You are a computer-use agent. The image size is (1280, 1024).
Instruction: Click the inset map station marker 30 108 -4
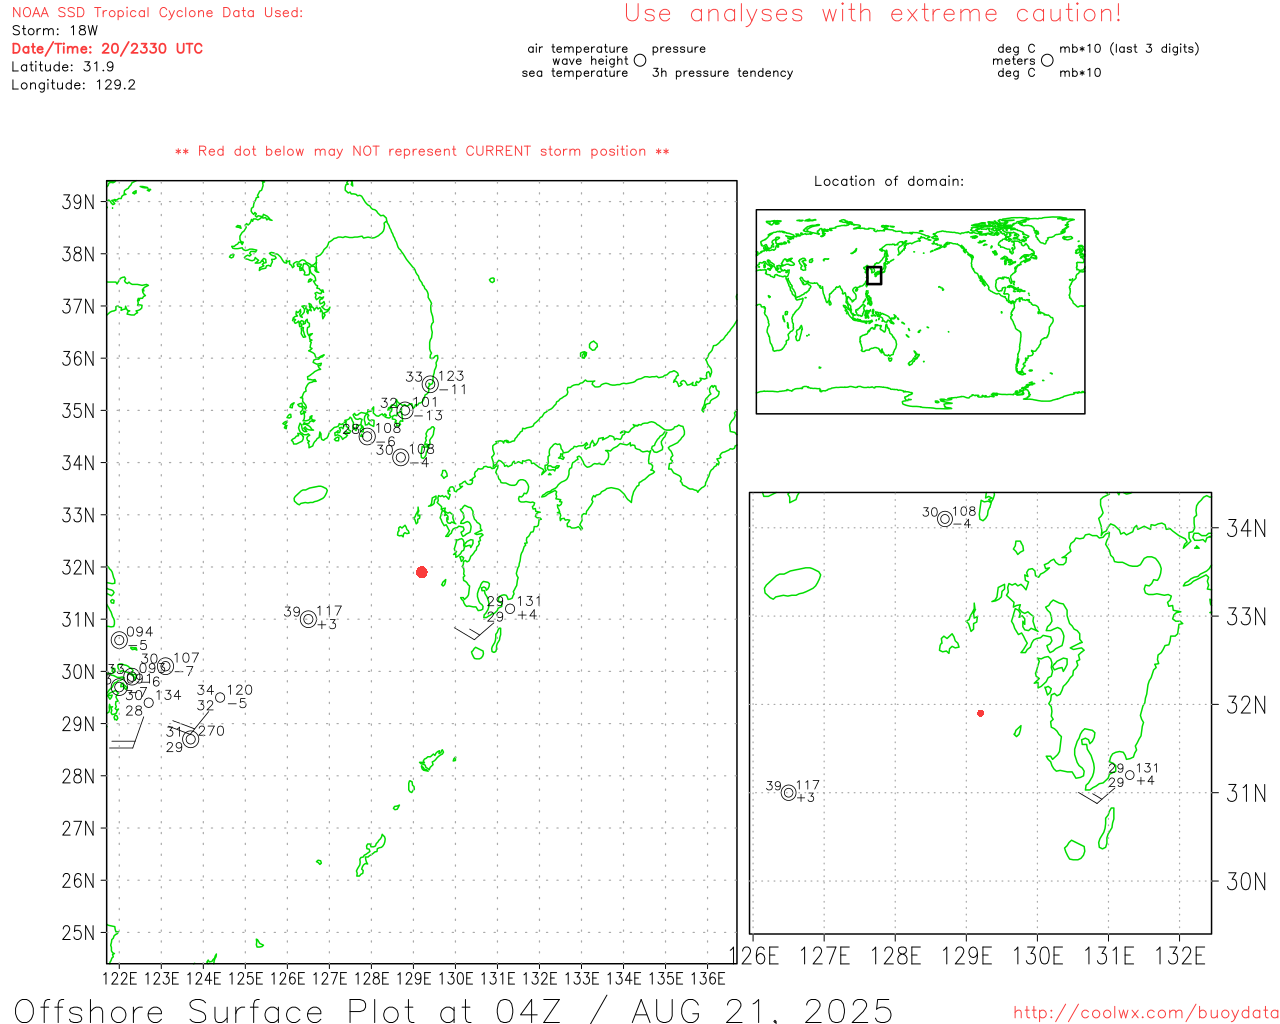pos(945,518)
